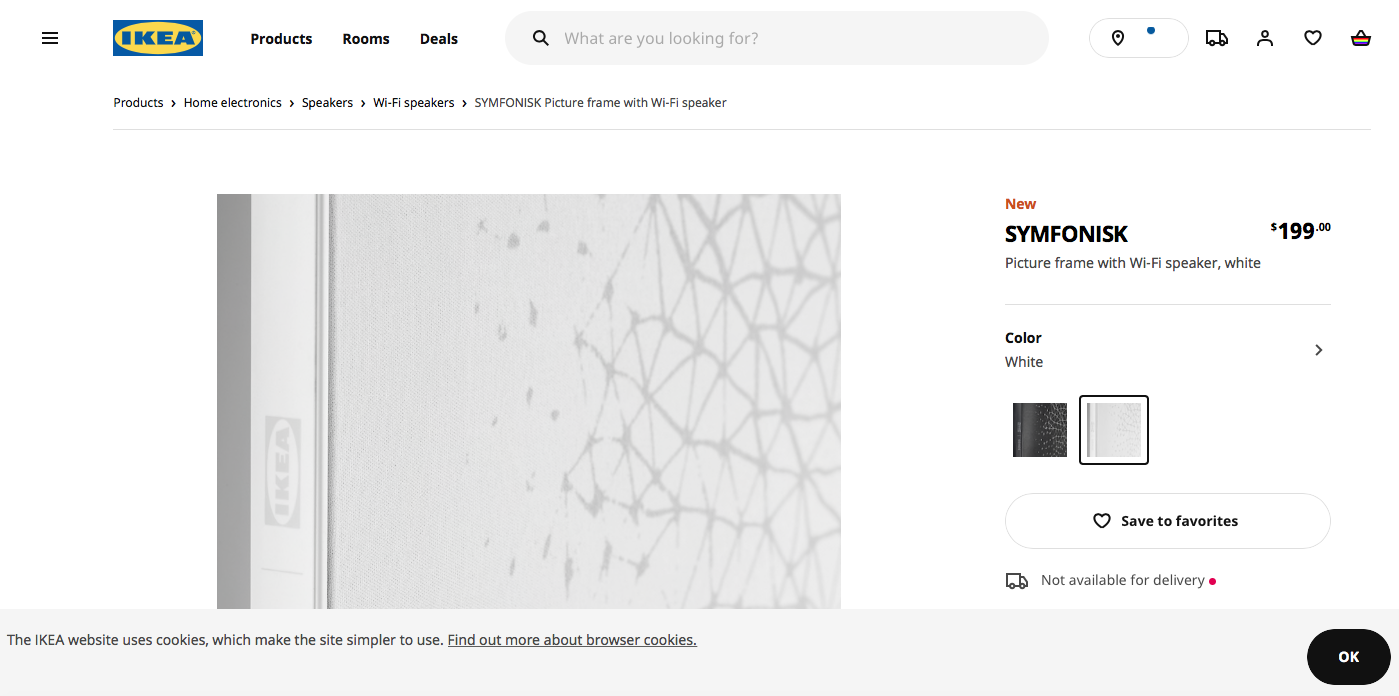Go to Wi-Fi speakers breadcrumb
Image resolution: width=1399 pixels, height=696 pixels.
414,103
